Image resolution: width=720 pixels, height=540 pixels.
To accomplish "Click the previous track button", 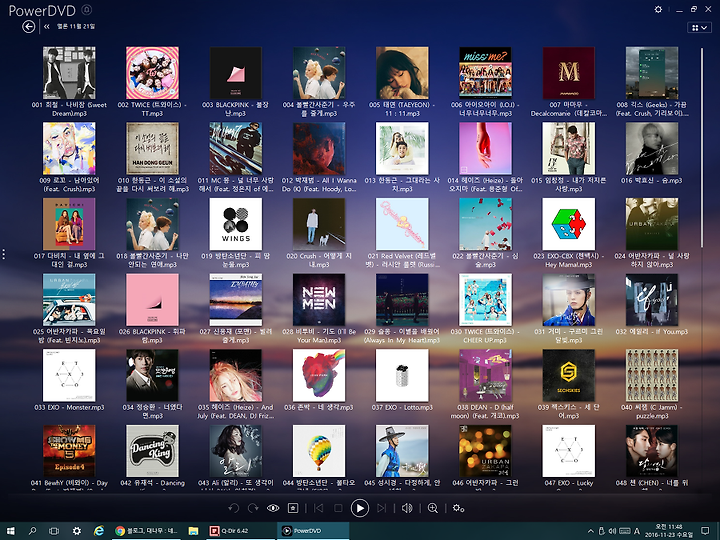I will point(318,508).
